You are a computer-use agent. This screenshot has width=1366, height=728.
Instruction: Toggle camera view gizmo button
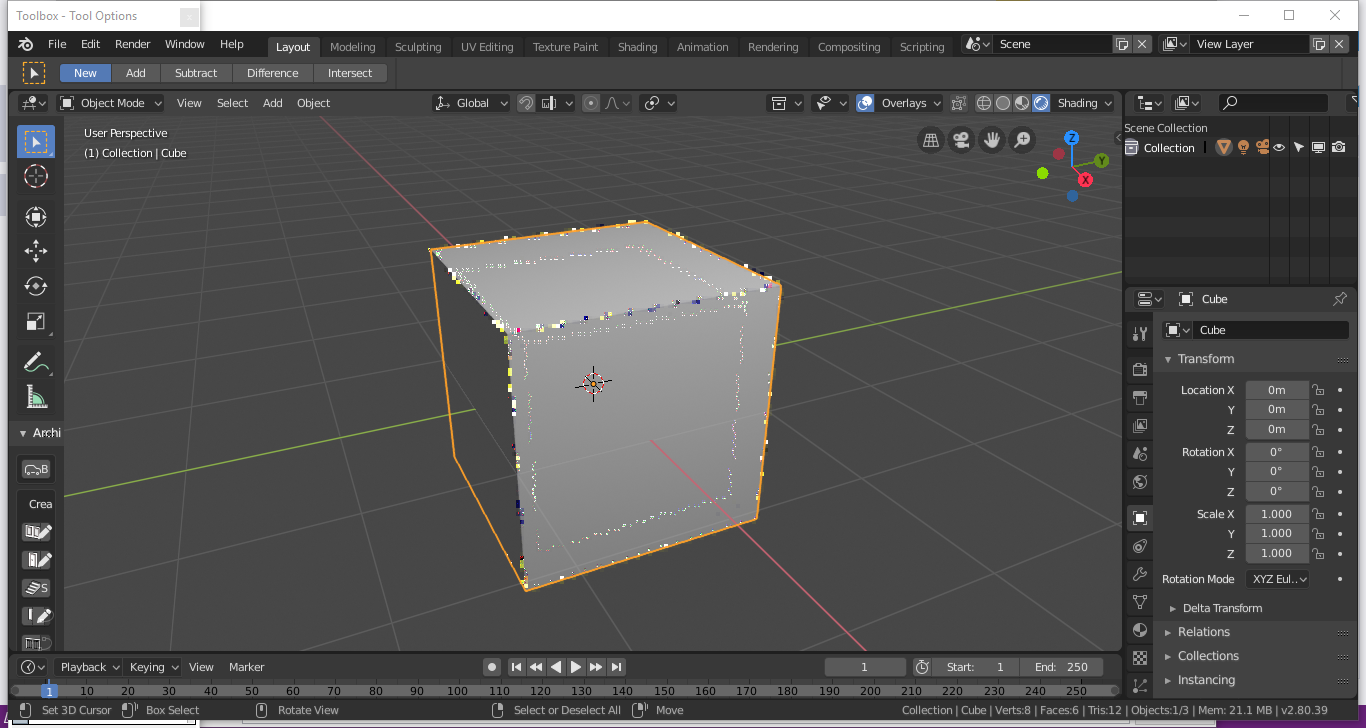[961, 140]
